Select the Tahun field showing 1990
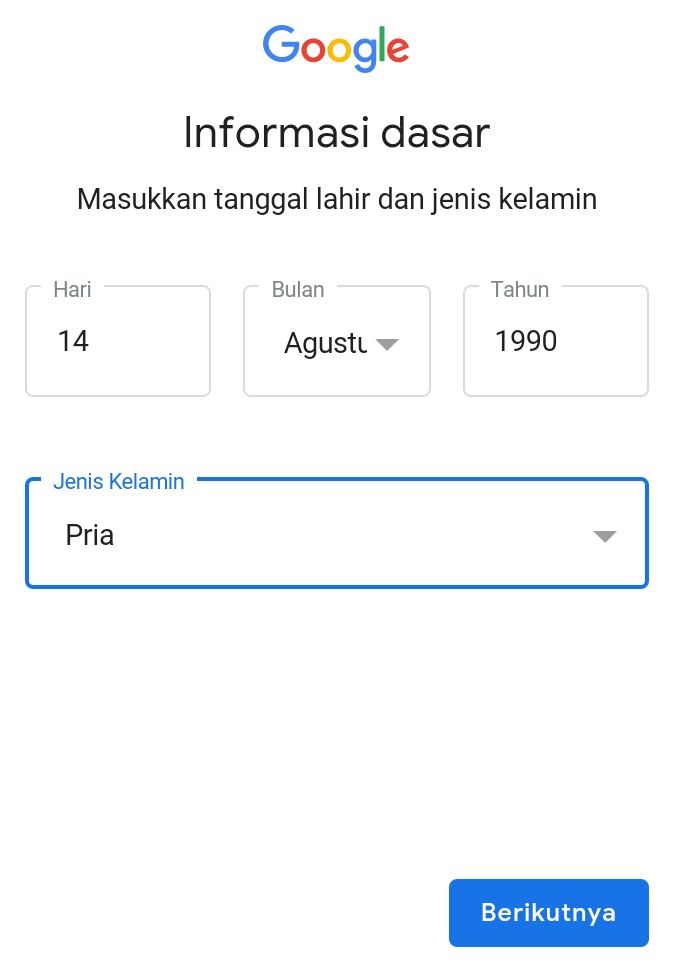The width and height of the screenshot is (673, 975). coord(555,341)
